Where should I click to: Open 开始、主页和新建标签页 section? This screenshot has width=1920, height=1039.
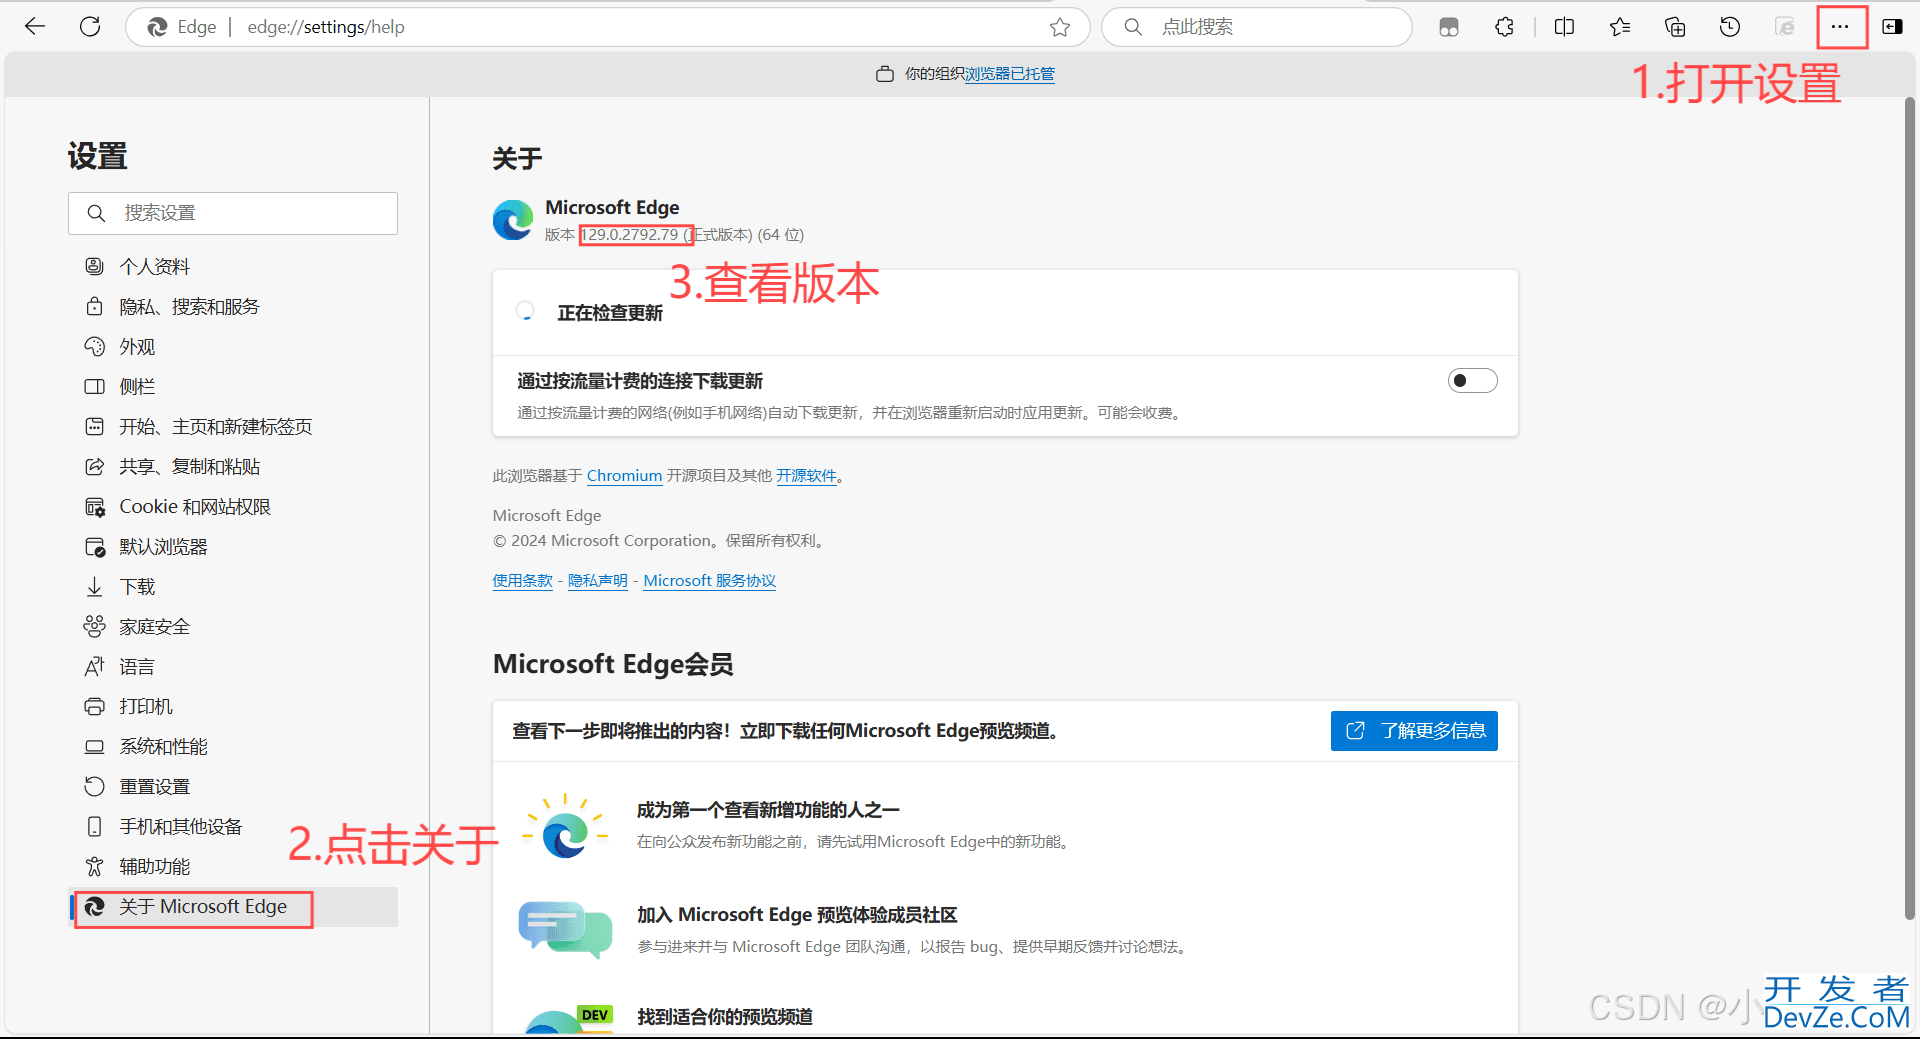point(233,427)
